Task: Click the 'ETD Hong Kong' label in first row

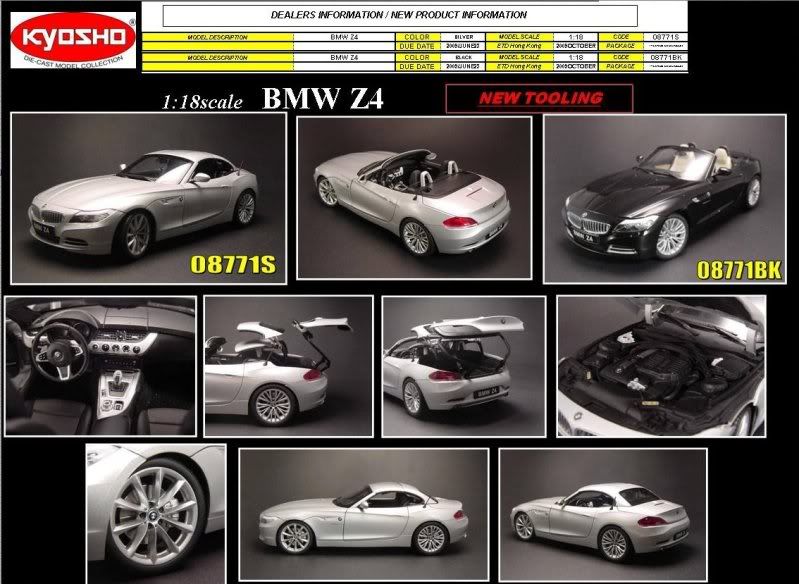Action: point(519,46)
